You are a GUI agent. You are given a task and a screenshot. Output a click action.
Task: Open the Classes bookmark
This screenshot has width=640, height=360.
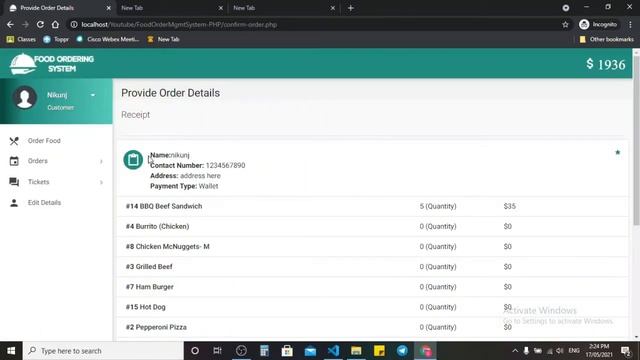21,39
